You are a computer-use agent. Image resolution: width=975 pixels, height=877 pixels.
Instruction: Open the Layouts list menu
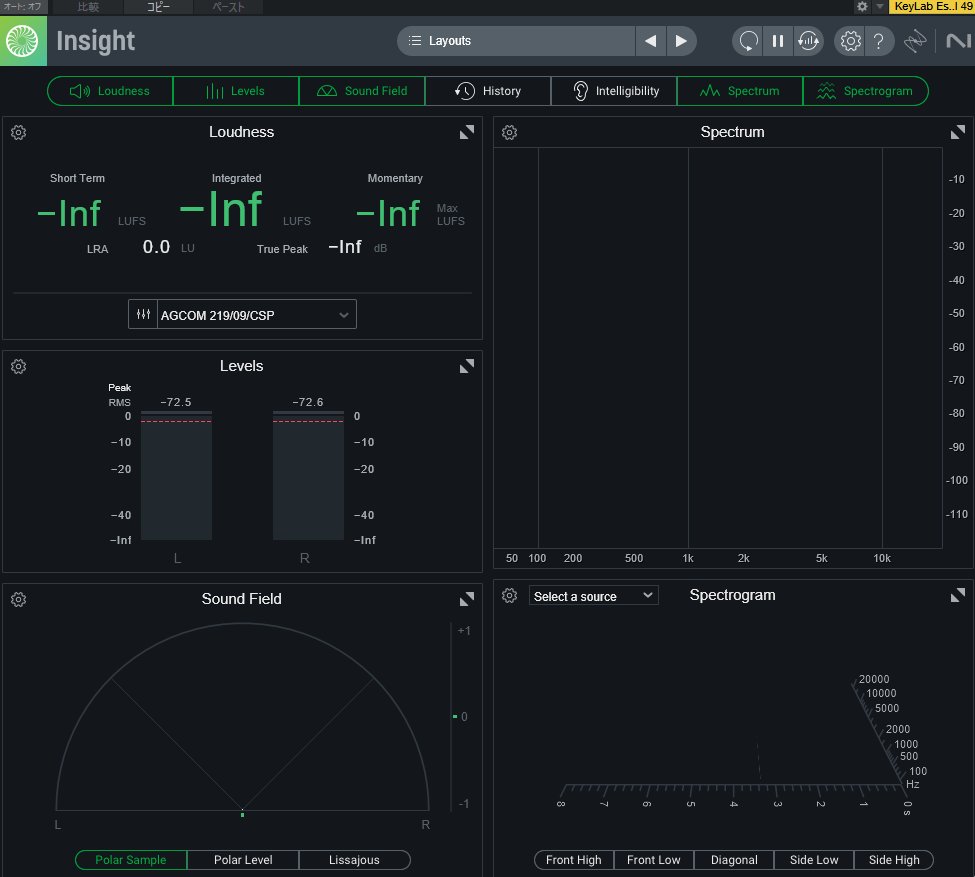click(515, 41)
